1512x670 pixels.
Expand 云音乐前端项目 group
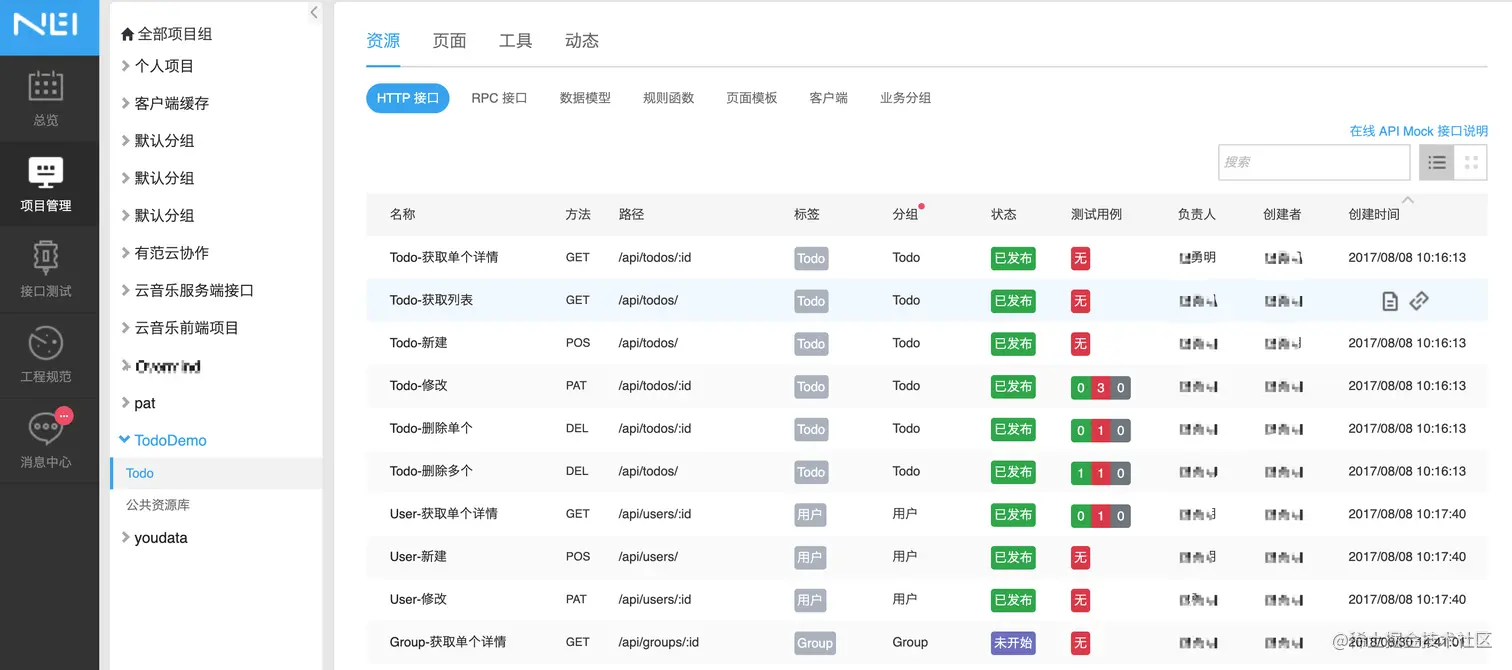coord(125,328)
